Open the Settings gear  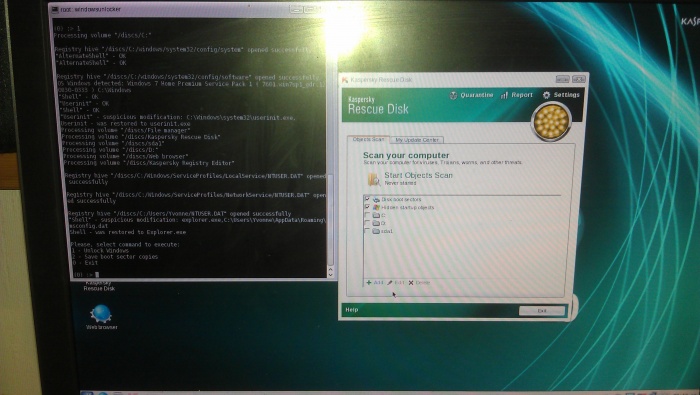(x=546, y=95)
